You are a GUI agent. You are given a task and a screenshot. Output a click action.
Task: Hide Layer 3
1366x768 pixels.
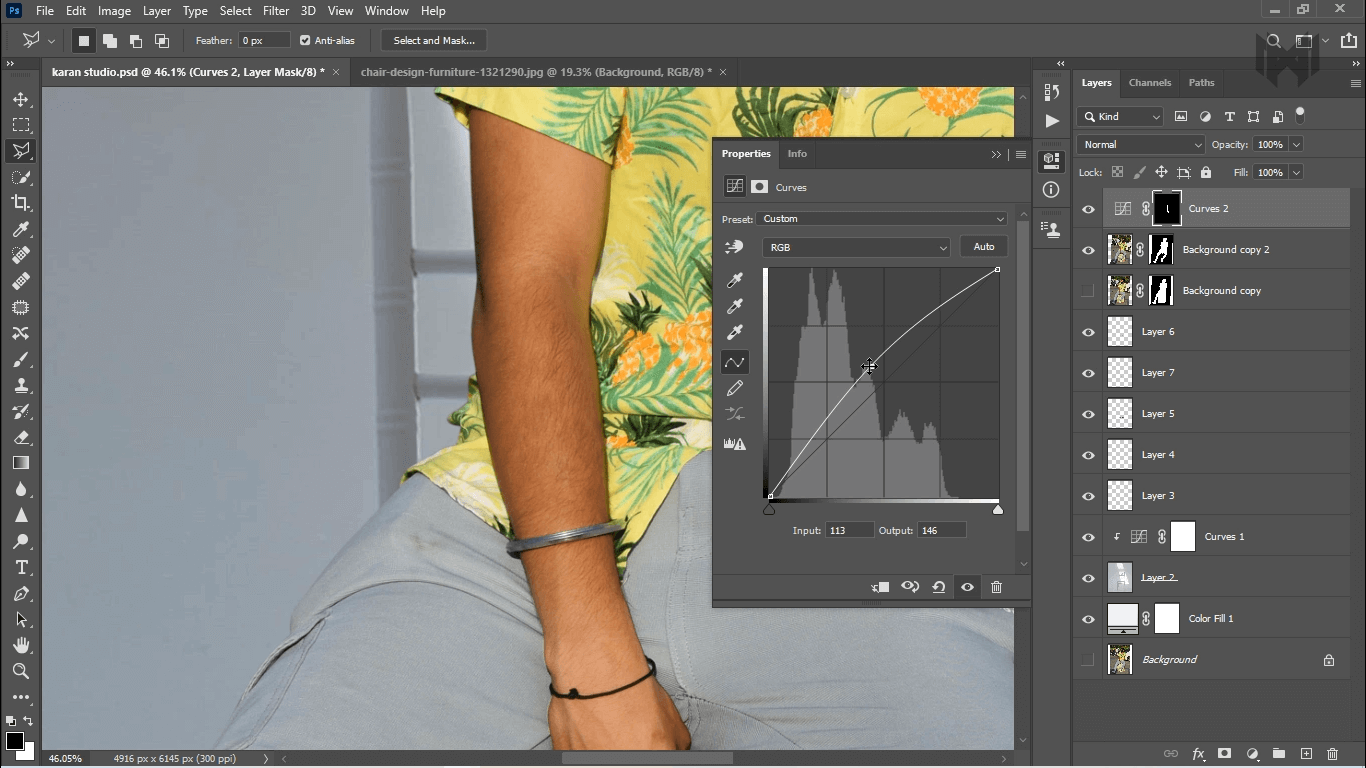(x=1089, y=496)
